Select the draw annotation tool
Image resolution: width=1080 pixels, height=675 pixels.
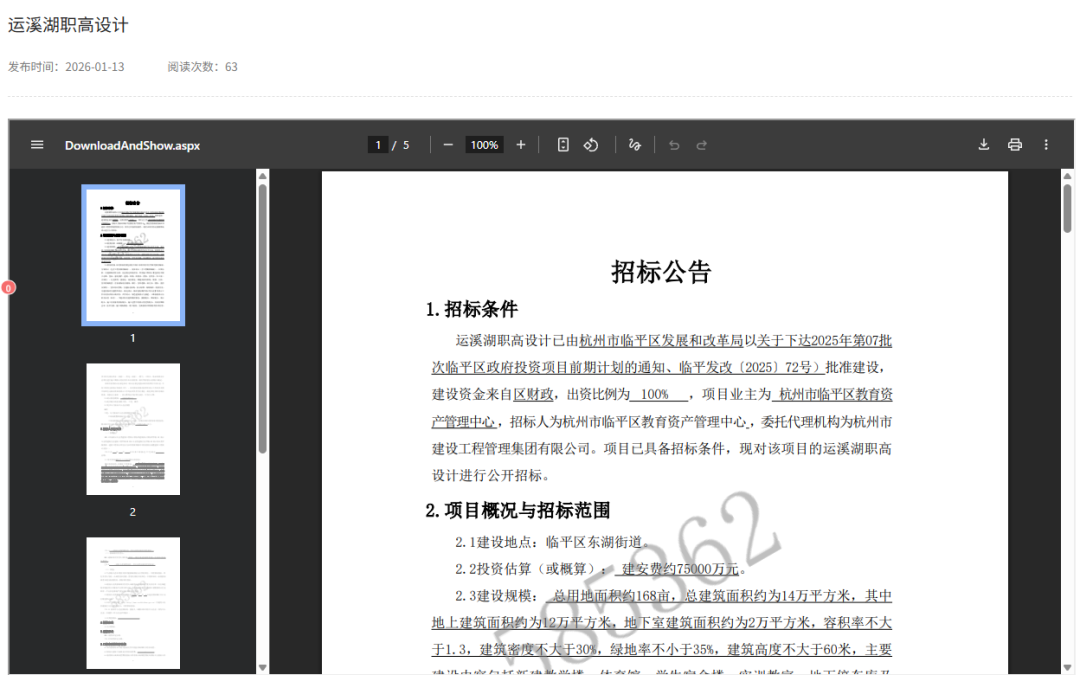tap(634, 145)
